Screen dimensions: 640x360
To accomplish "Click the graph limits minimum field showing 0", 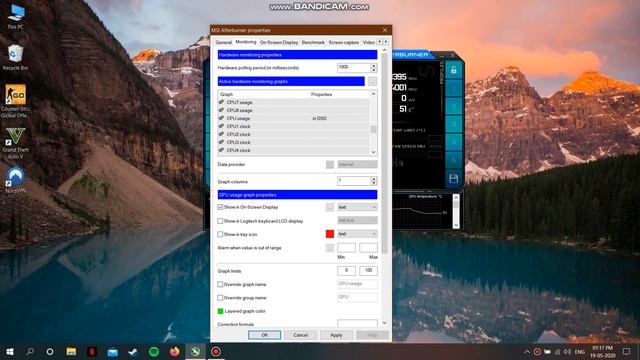I will tap(347, 271).
